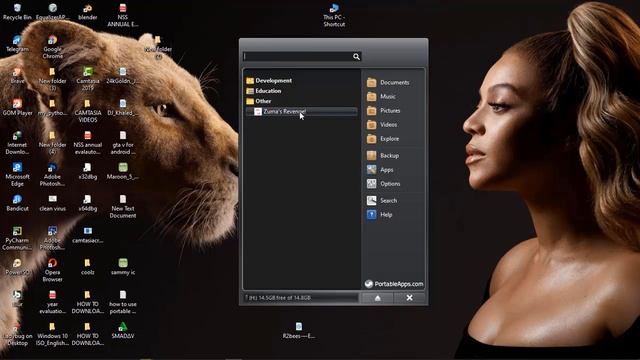Viewport: 640px width, 360px height.
Task: Select the blender desktop shortcut
Action: point(88,12)
